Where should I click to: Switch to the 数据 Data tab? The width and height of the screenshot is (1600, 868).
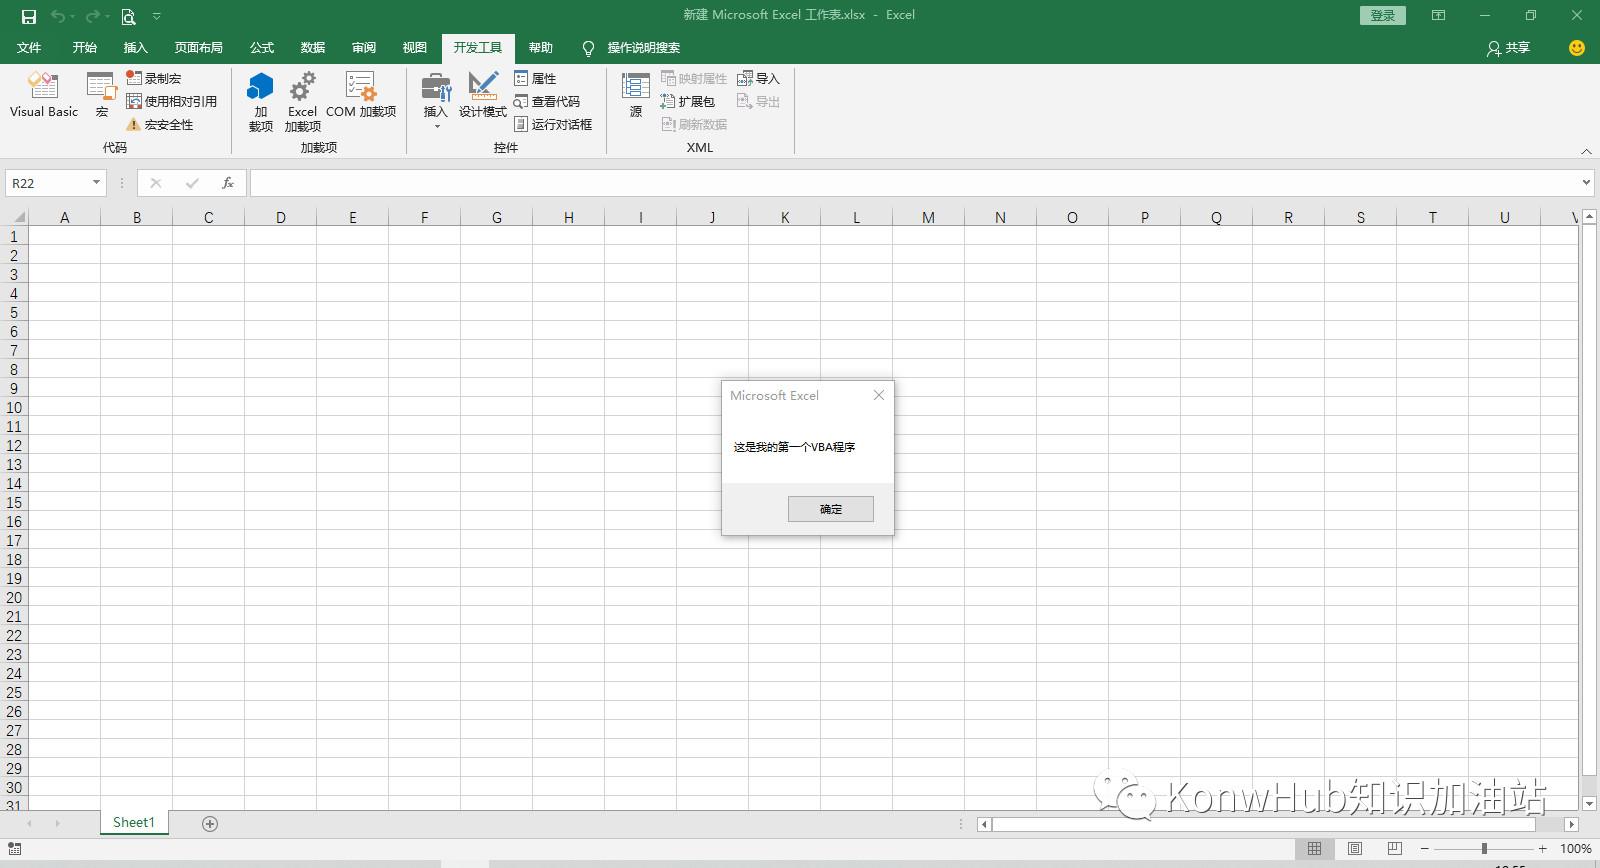click(313, 47)
